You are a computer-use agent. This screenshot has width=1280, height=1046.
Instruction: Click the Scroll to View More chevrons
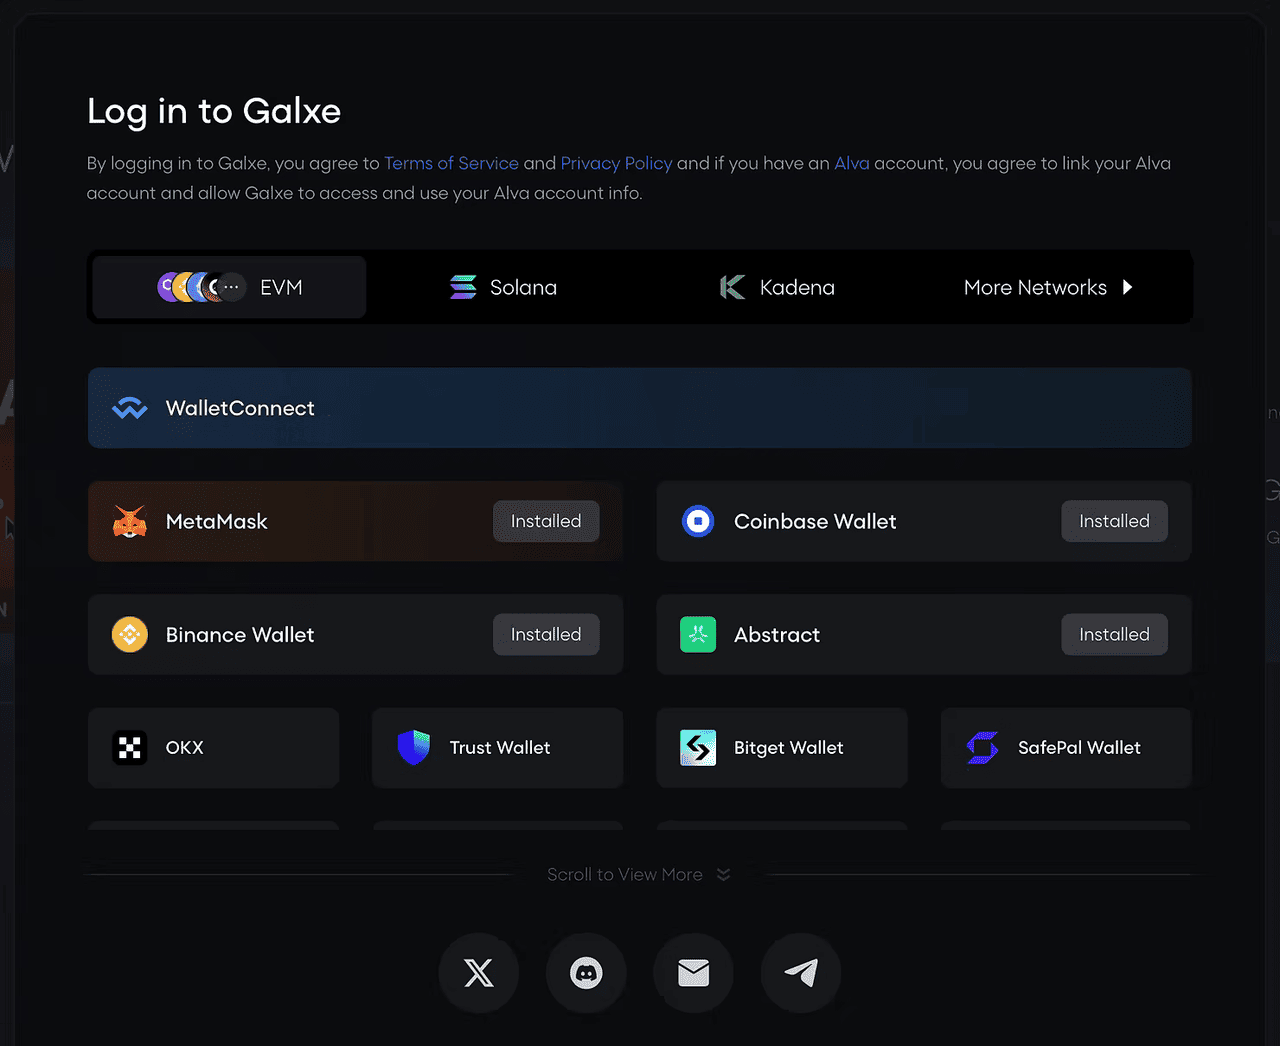pyautogui.click(x=723, y=874)
